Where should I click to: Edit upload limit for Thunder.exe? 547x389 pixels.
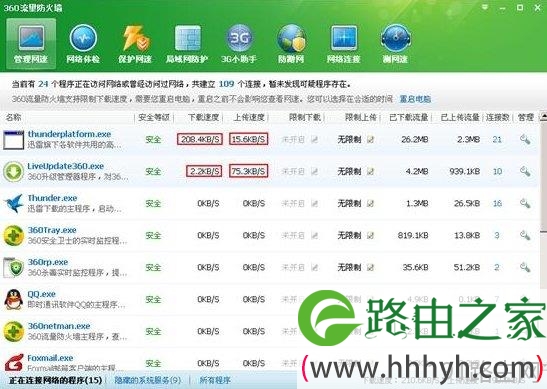(370, 203)
